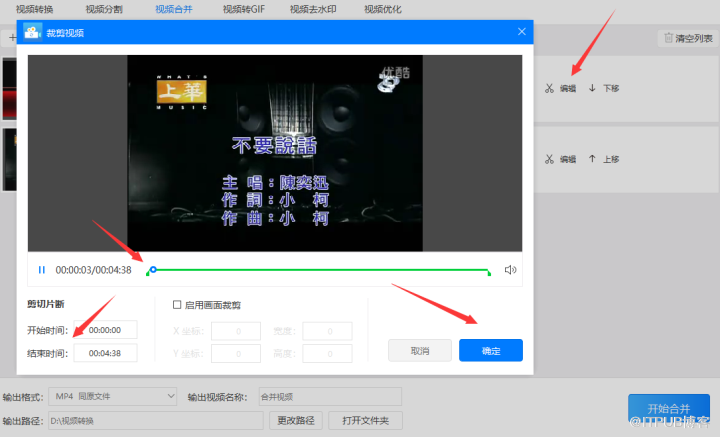Screen dimensions: 720x437
Task: Click scissors edit icon for second video
Action: click(x=549, y=159)
